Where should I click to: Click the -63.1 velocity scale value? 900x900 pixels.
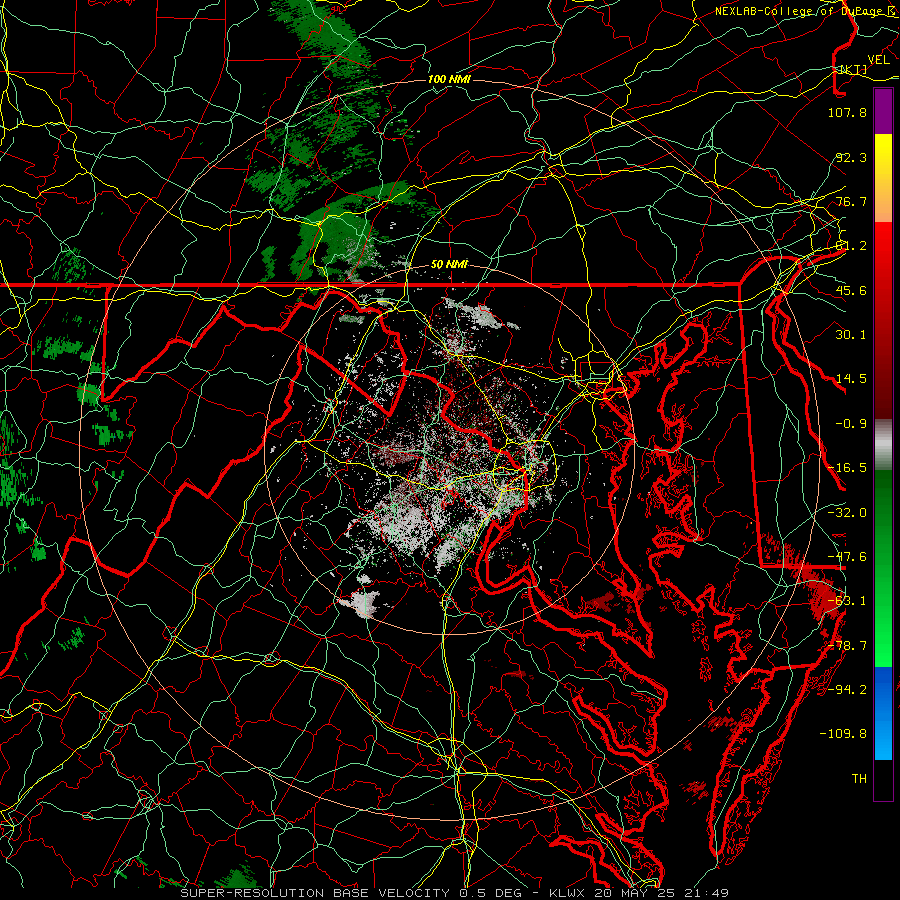pyautogui.click(x=847, y=601)
